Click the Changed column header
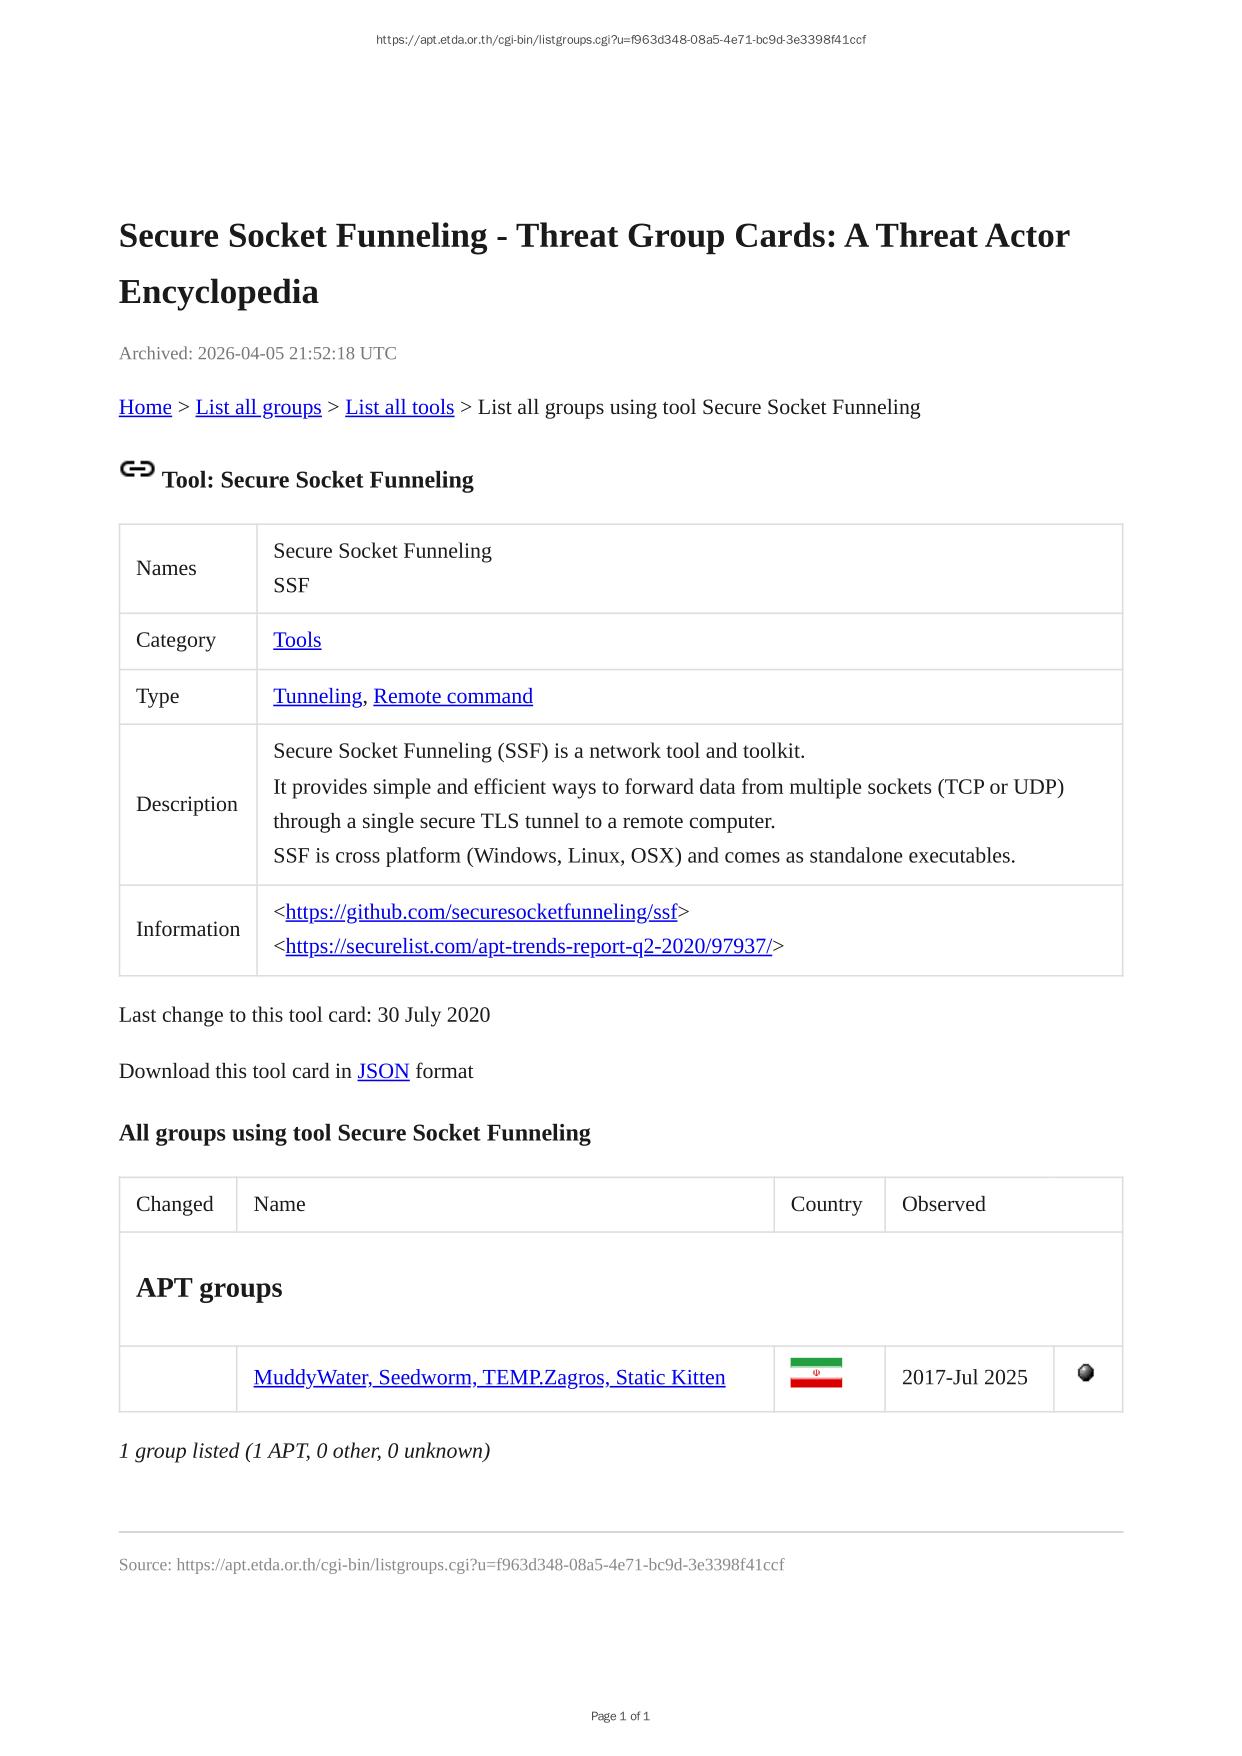1242x1756 pixels. pyautogui.click(x=175, y=1204)
